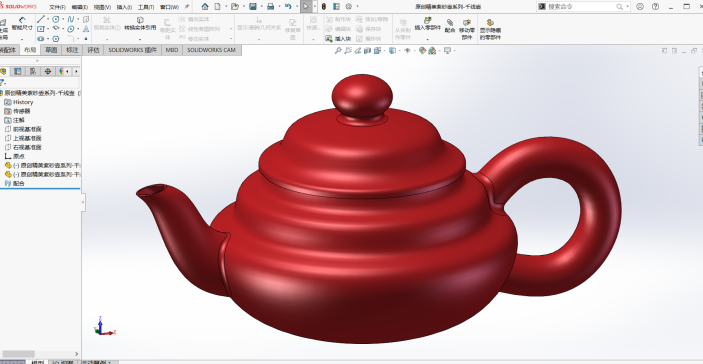The image size is (703, 364).
Task: Open dropdown arrow next to Line tool
Action: [x=48, y=19]
